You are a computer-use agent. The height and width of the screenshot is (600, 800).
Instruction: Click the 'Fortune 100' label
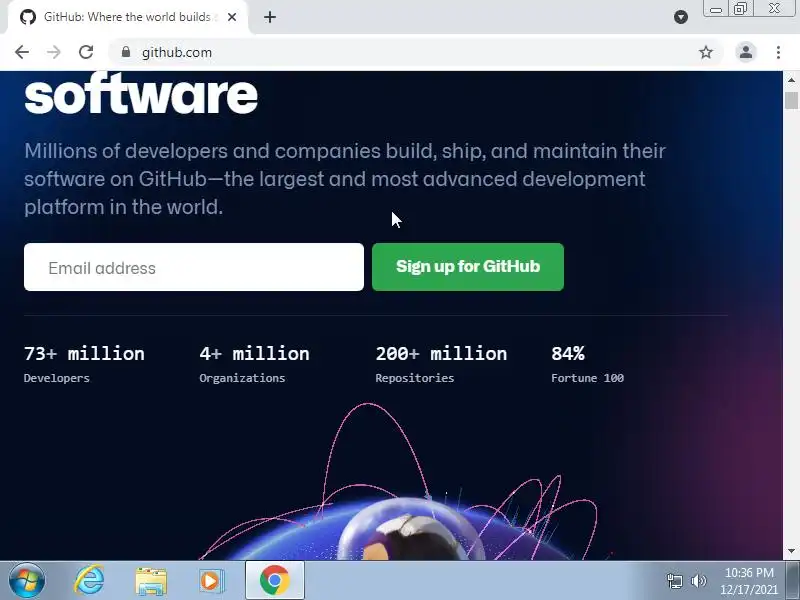587,378
